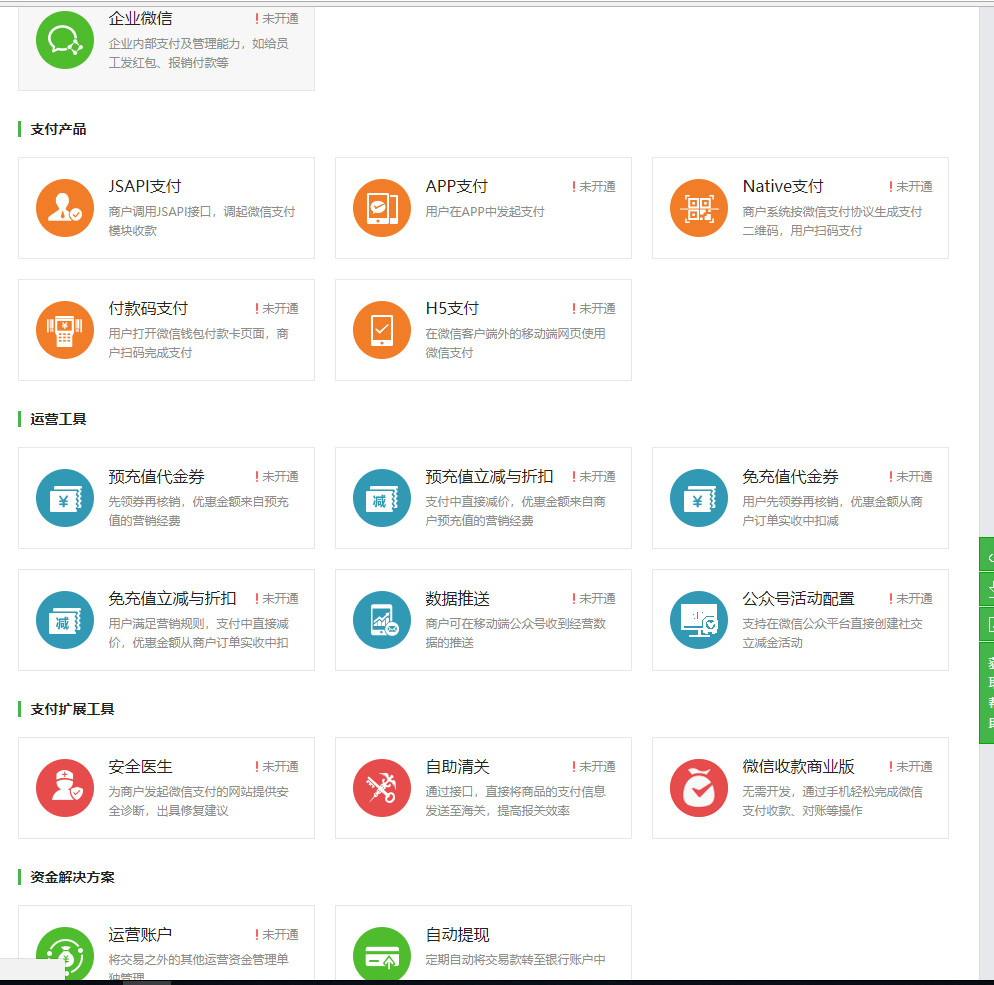The image size is (994, 985).
Task: Select the 免充值代金券 title
Action: click(x=791, y=477)
